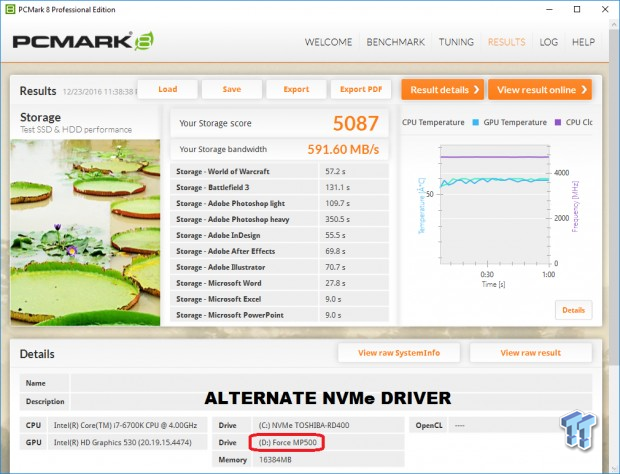The image size is (620, 474).
Task: Click the Export button
Action: pyautogui.click(x=296, y=89)
